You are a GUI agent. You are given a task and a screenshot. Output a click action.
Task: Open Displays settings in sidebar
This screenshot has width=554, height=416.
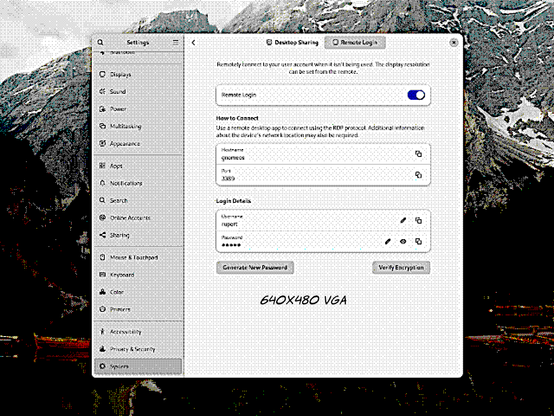pyautogui.click(x=138, y=74)
